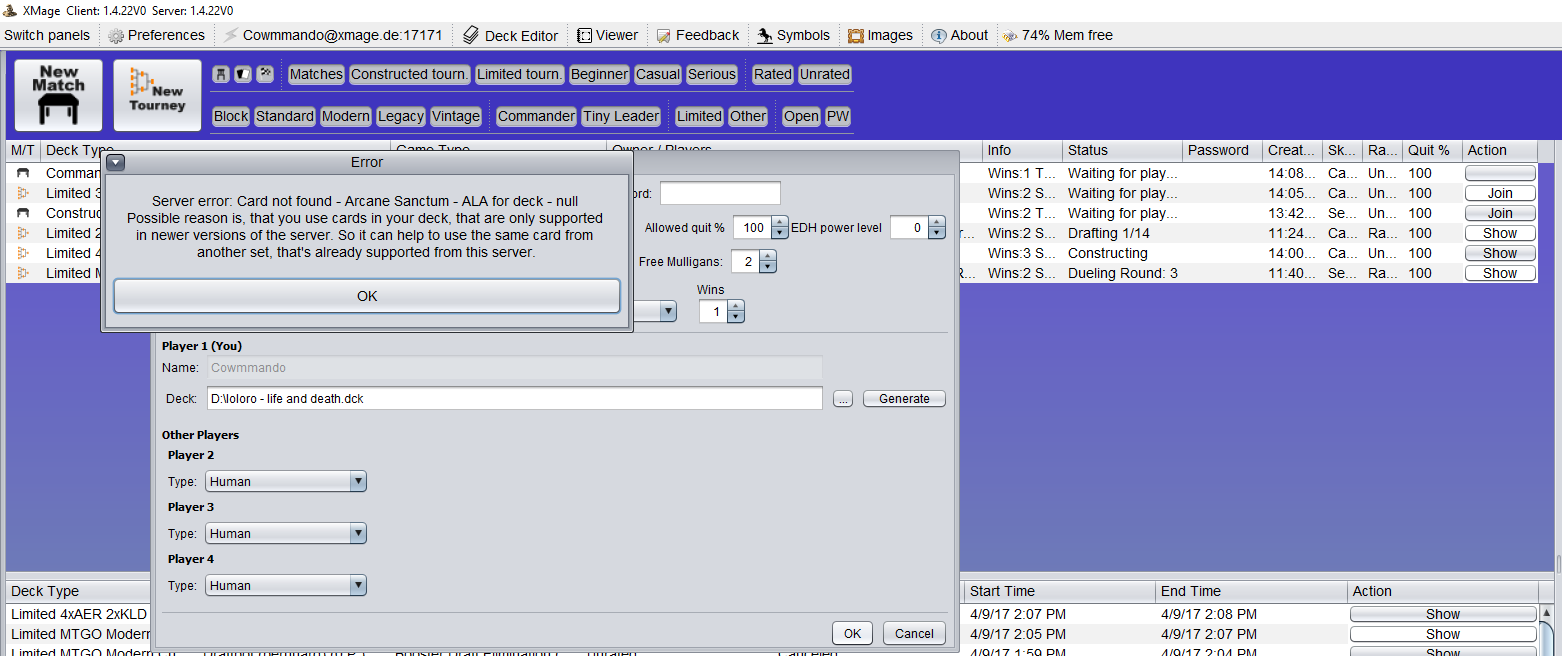Open Preferences with the gear icon
The width and height of the screenshot is (1562, 656).
click(x=117, y=36)
